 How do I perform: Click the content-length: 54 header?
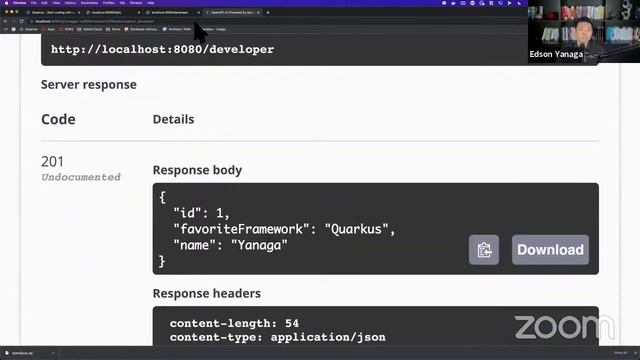234,323
